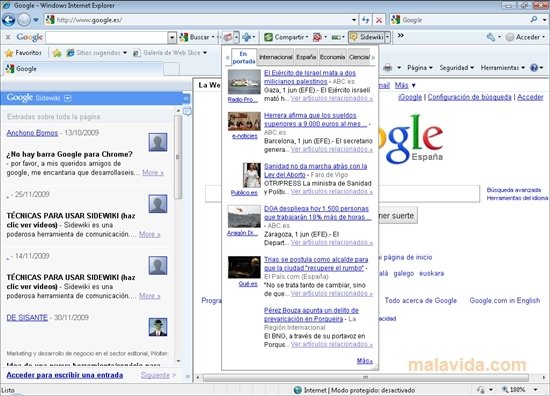The image size is (550, 396).
Task: Click the browser Back arrow button
Action: coord(8,20)
